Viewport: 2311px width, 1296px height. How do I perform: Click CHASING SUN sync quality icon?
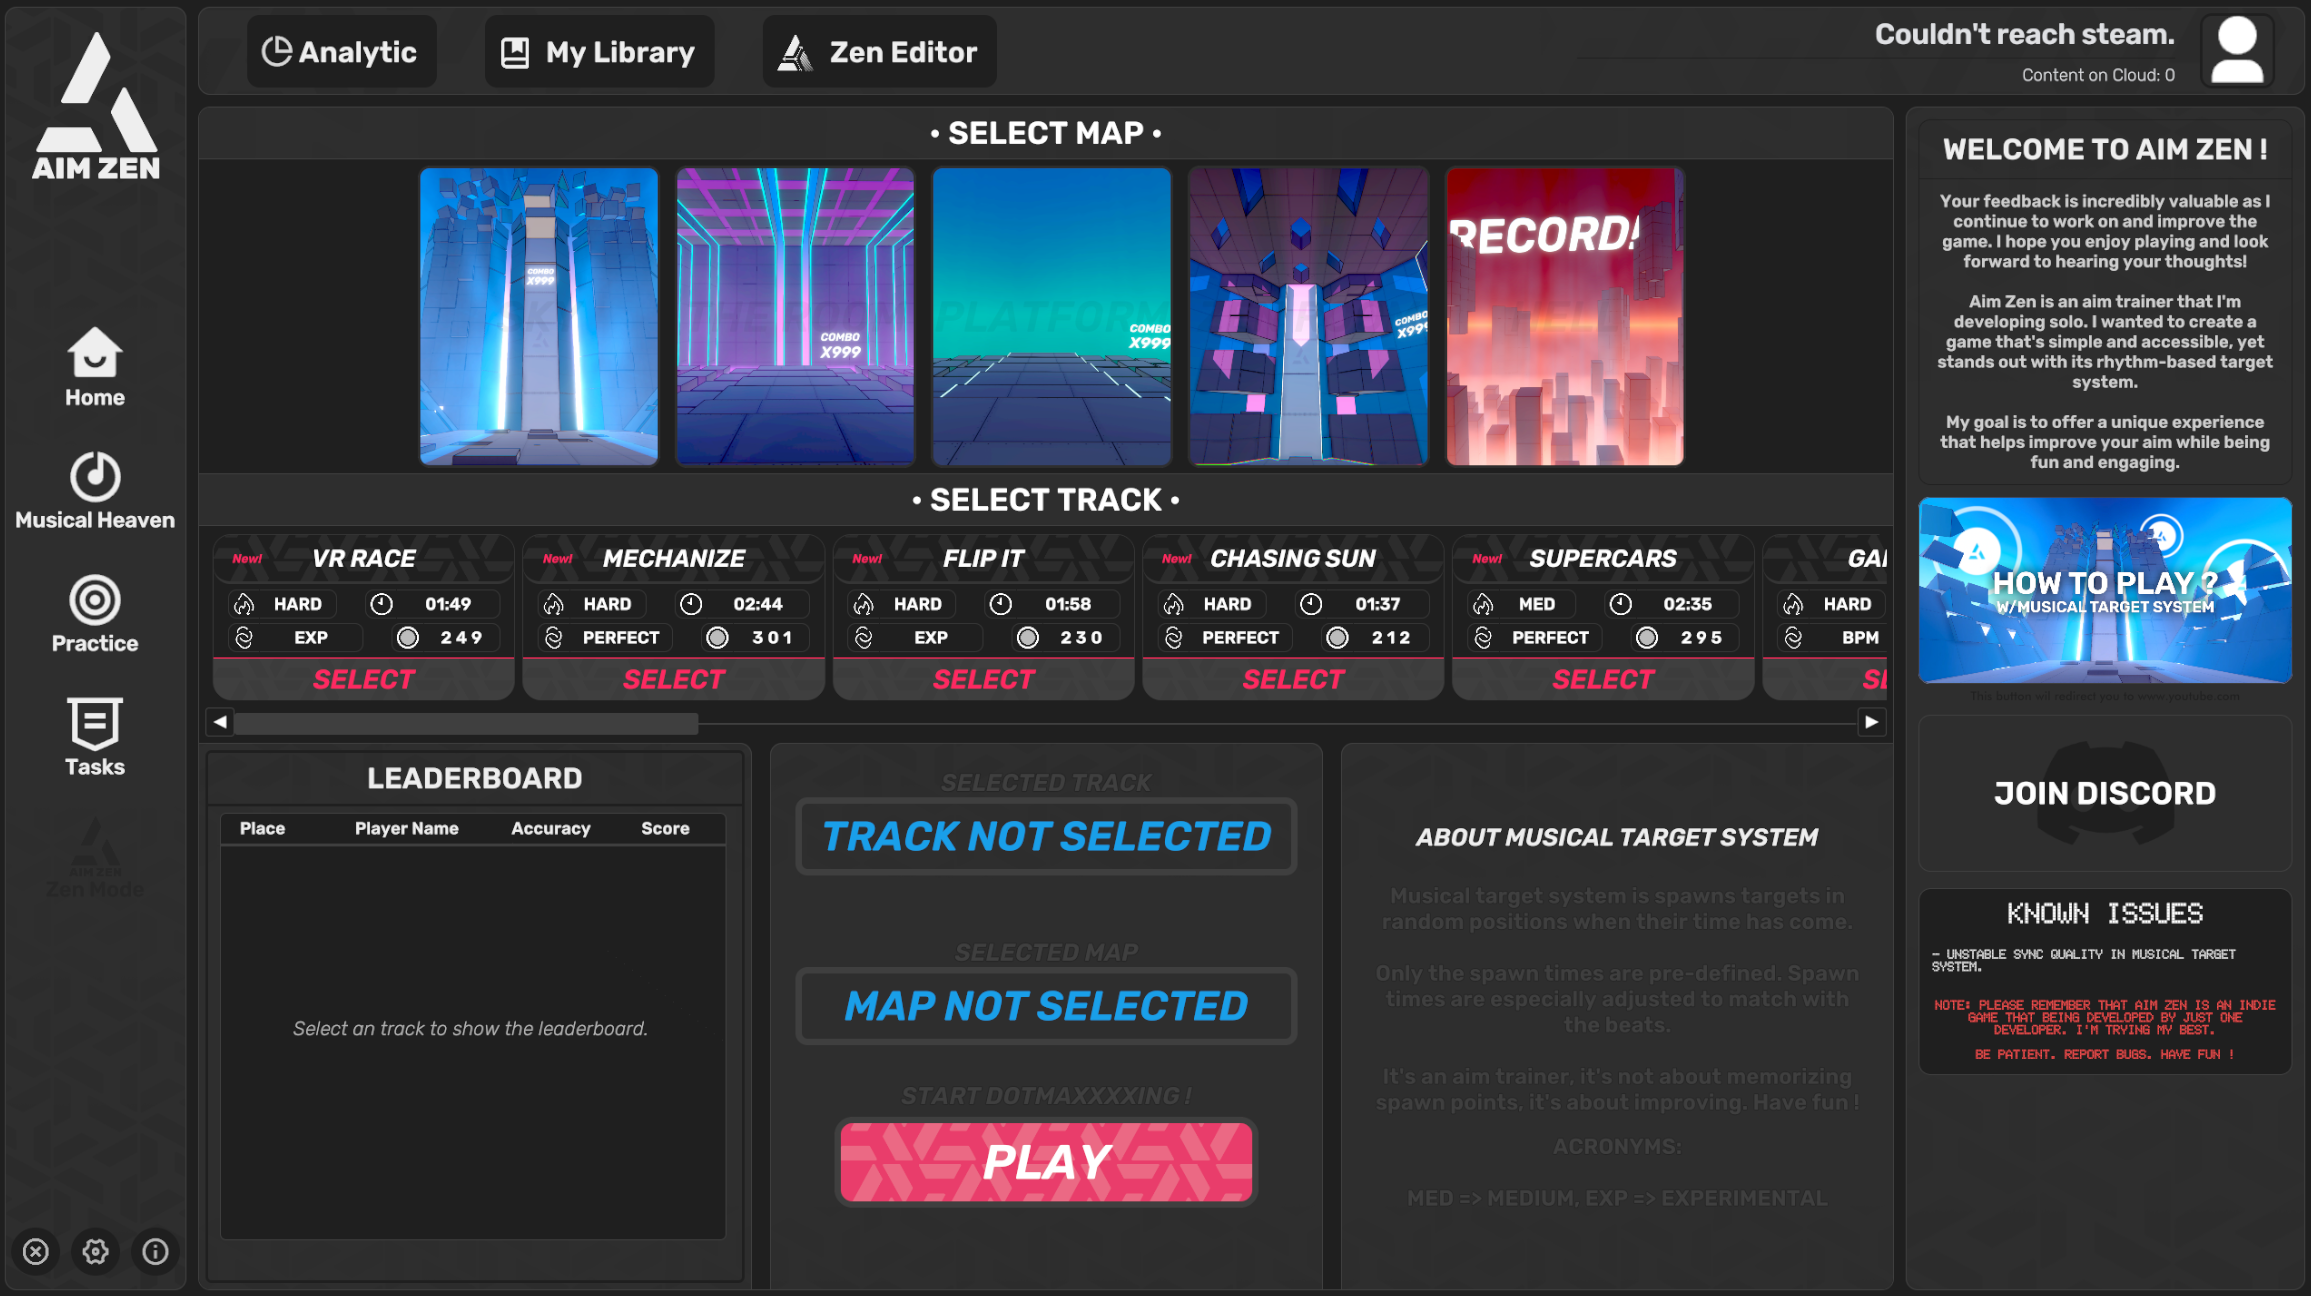1174,638
